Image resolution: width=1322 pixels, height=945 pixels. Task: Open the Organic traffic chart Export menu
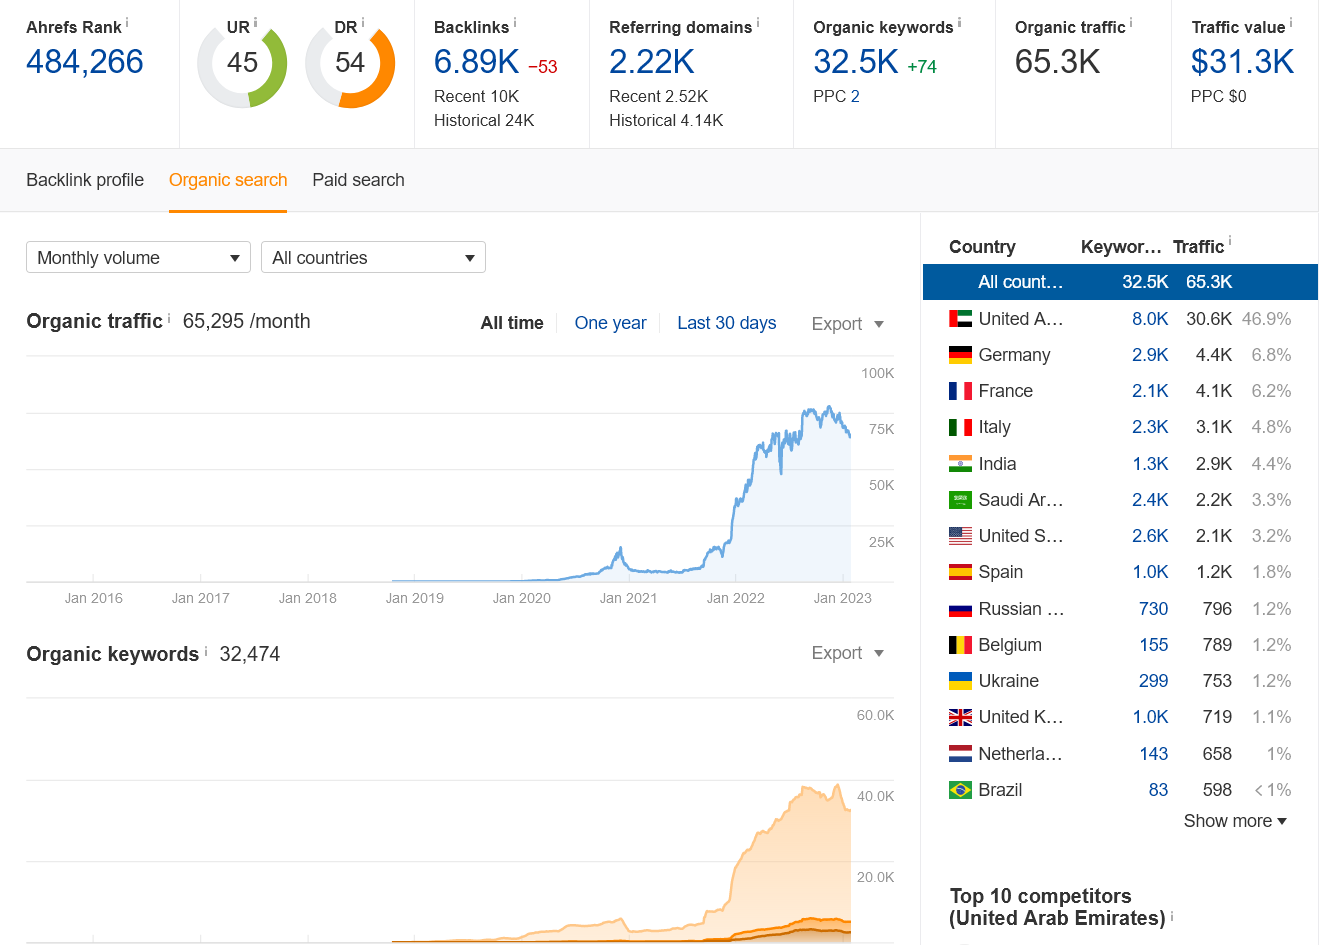pos(848,324)
